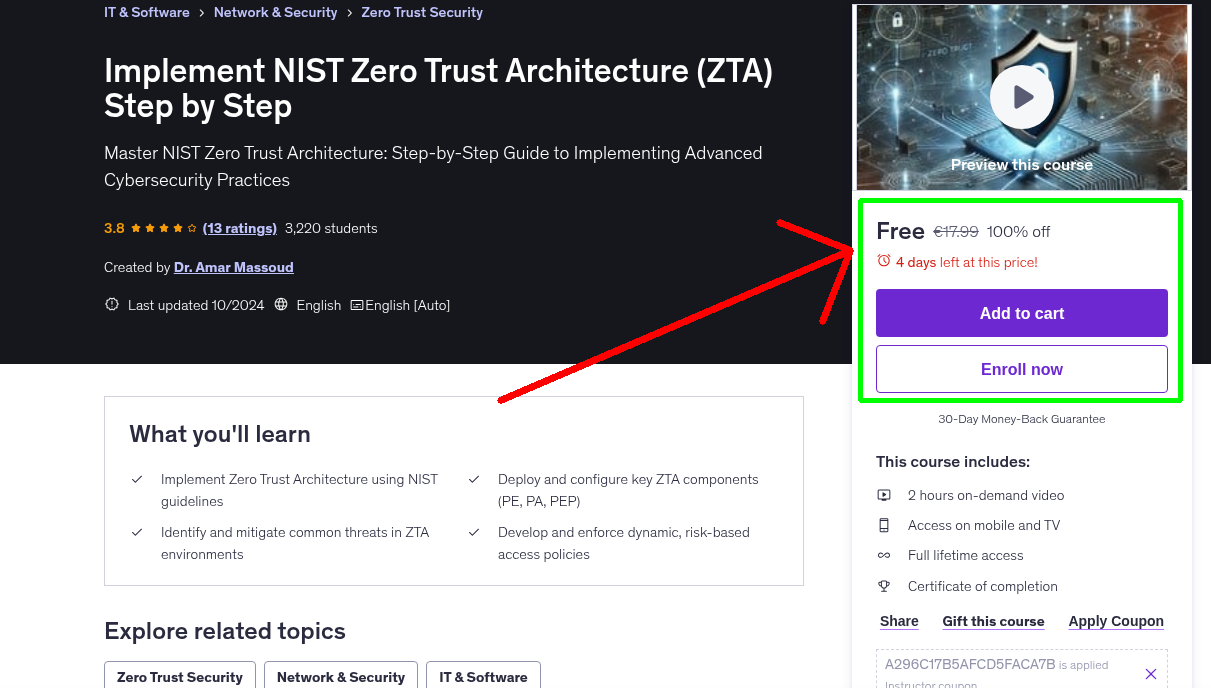Click the clock icon beside Last updated

[x=111, y=305]
